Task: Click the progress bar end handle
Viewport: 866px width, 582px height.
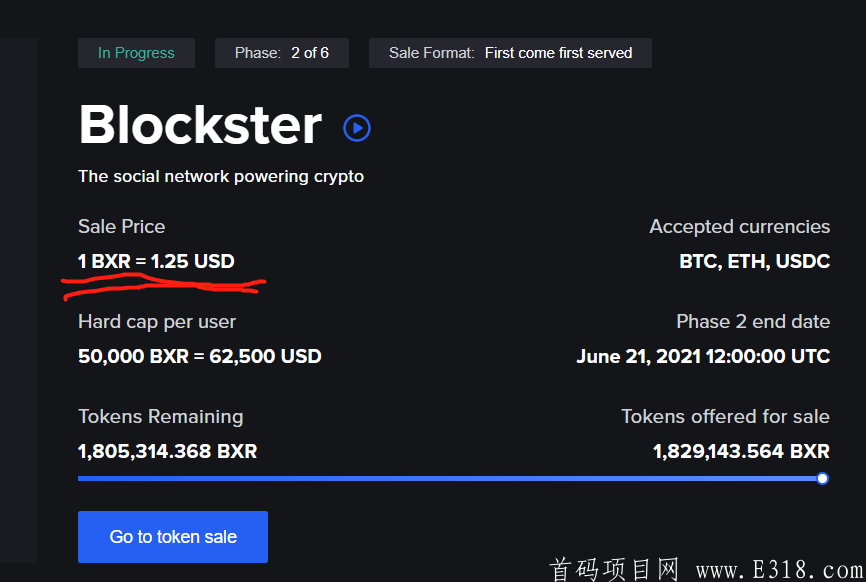Action: (822, 479)
